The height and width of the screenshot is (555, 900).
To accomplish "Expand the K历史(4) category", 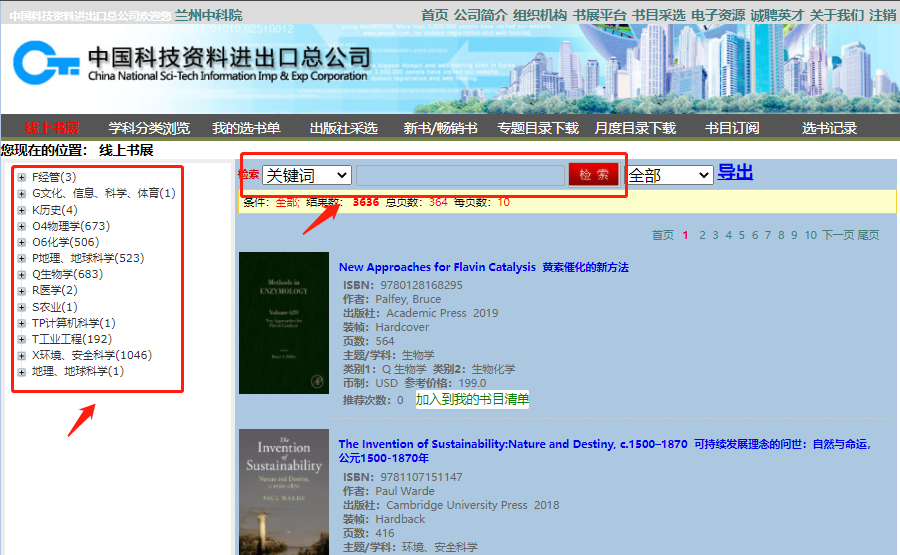I will pyautogui.click(x=22, y=210).
